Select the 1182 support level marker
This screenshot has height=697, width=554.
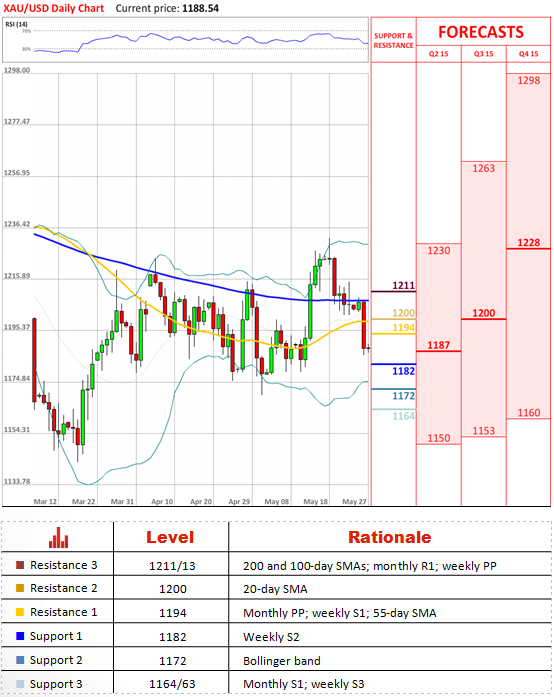tap(393, 364)
